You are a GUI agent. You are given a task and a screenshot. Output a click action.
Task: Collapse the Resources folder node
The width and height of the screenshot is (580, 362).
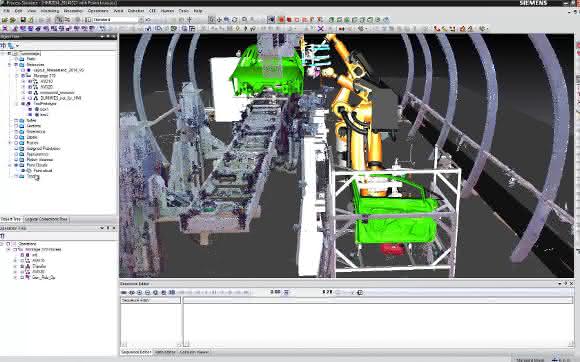[10, 64]
